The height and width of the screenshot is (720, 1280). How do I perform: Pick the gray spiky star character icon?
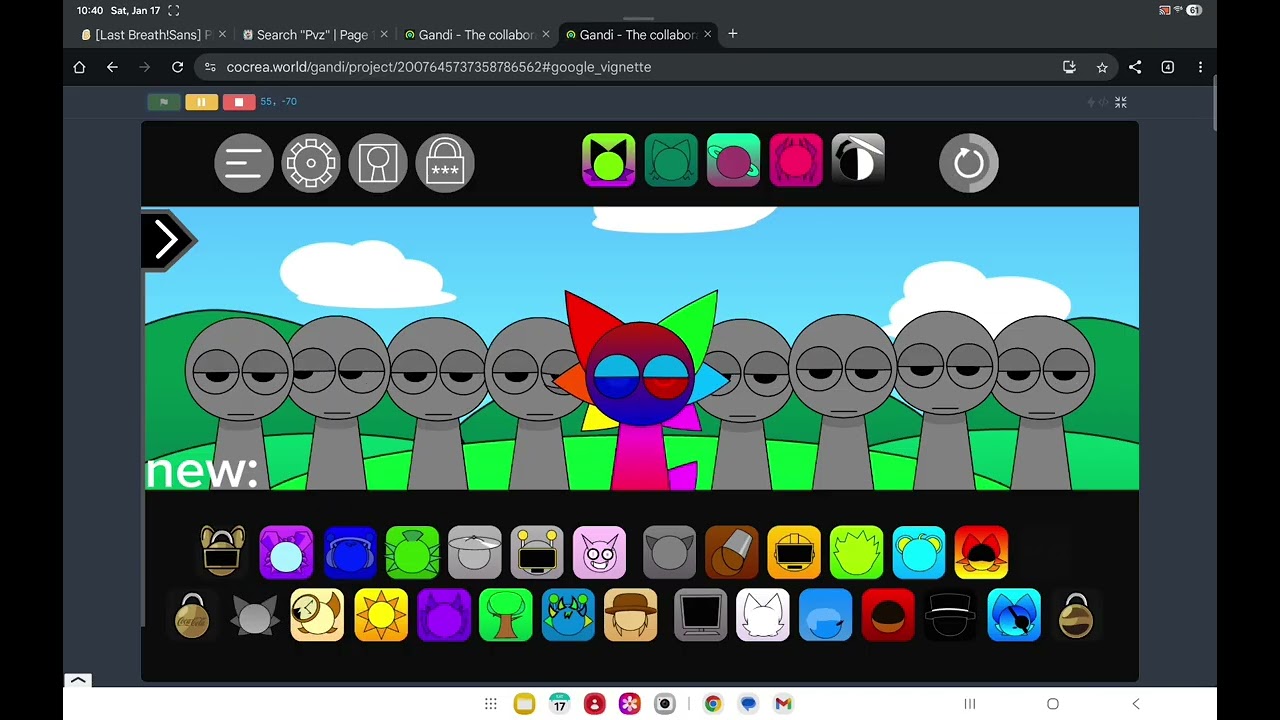click(255, 615)
